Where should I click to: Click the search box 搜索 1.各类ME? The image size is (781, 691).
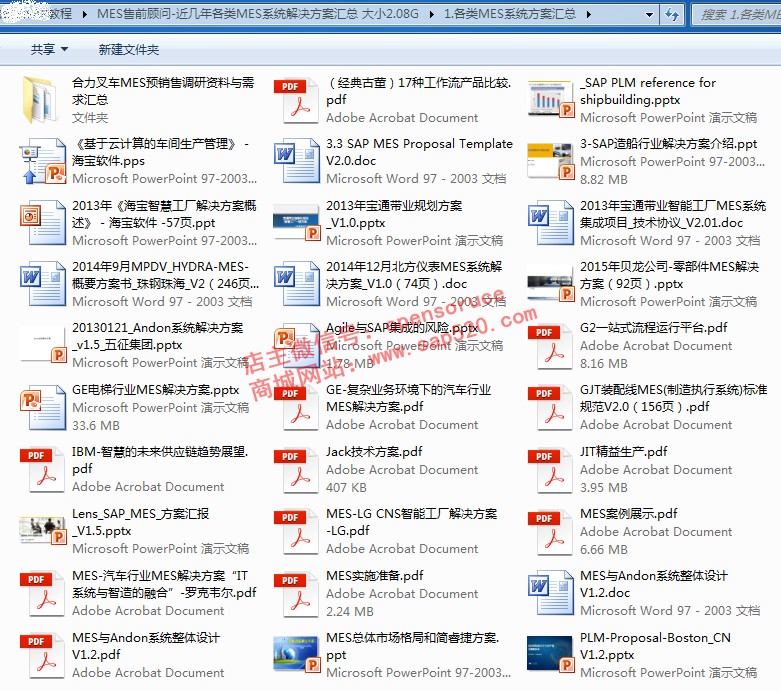pos(737,14)
